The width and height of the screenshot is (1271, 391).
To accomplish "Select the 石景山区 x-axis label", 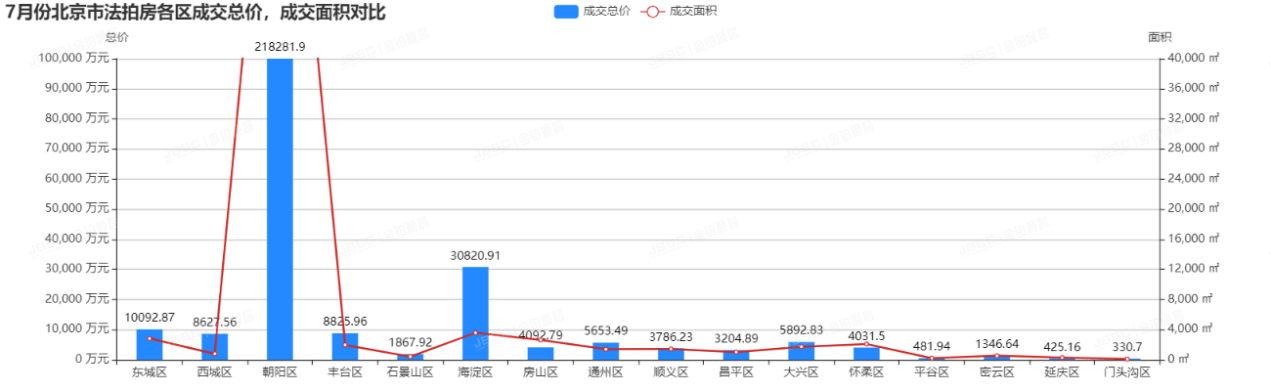I will tap(410, 372).
